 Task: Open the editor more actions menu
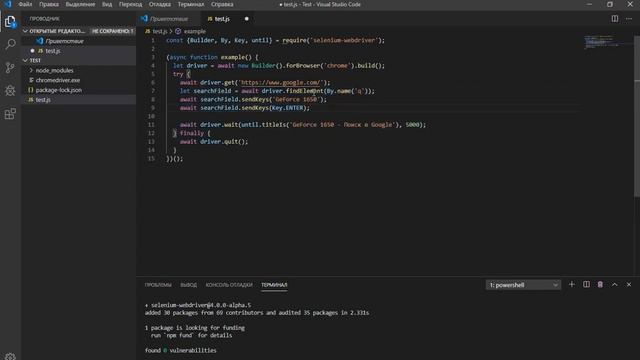[x=629, y=19]
